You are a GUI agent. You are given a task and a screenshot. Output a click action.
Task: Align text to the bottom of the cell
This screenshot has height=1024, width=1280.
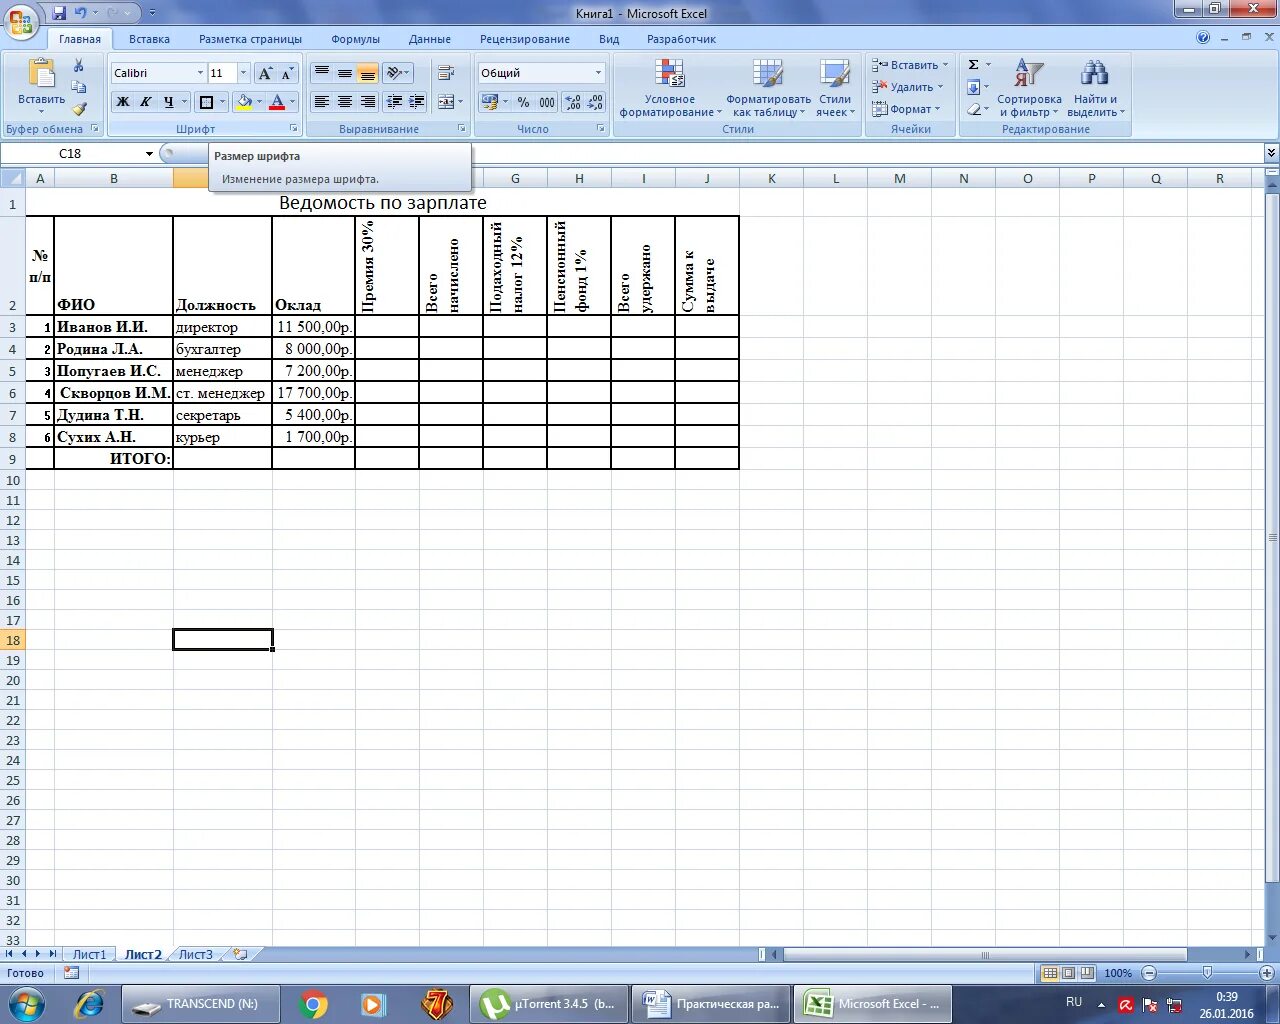point(367,73)
